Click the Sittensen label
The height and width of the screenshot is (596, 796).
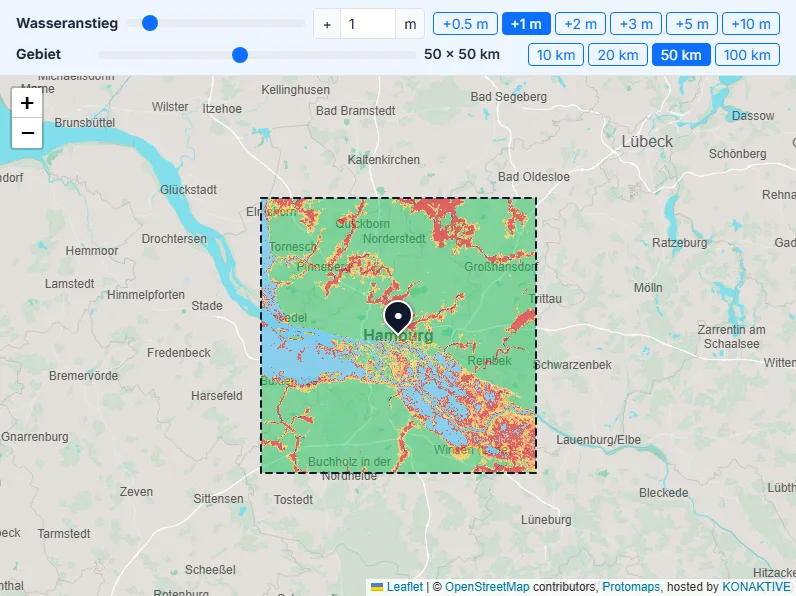click(218, 499)
